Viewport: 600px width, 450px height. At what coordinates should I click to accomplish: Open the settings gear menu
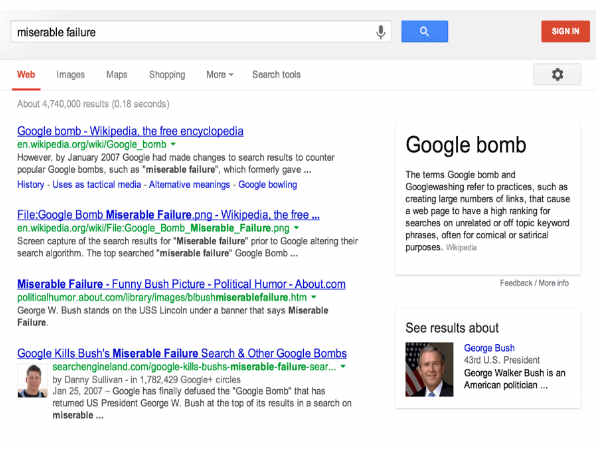coord(557,75)
